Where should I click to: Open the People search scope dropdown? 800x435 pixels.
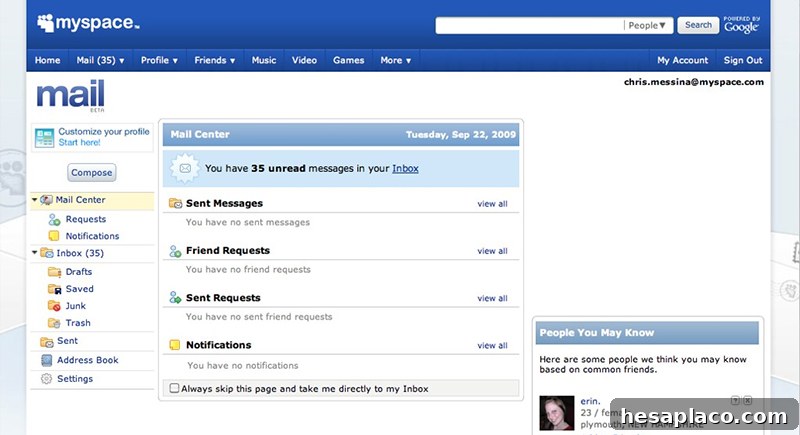tap(647, 25)
